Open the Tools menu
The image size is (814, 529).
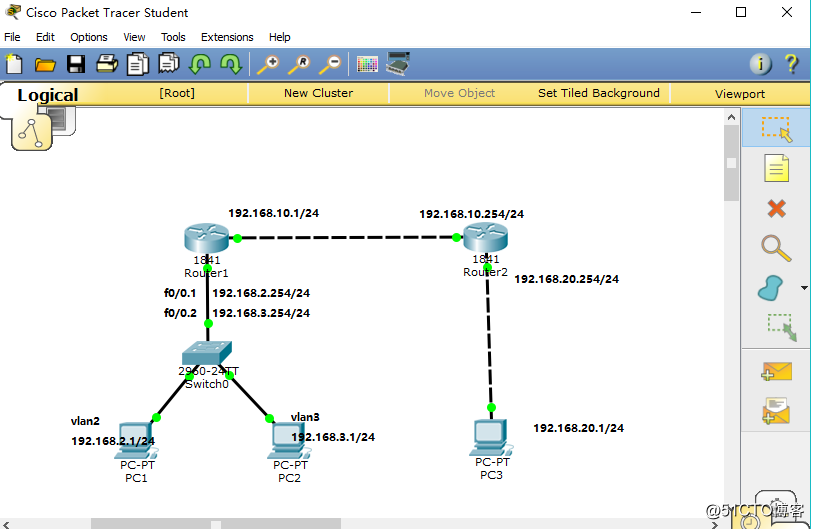click(173, 37)
